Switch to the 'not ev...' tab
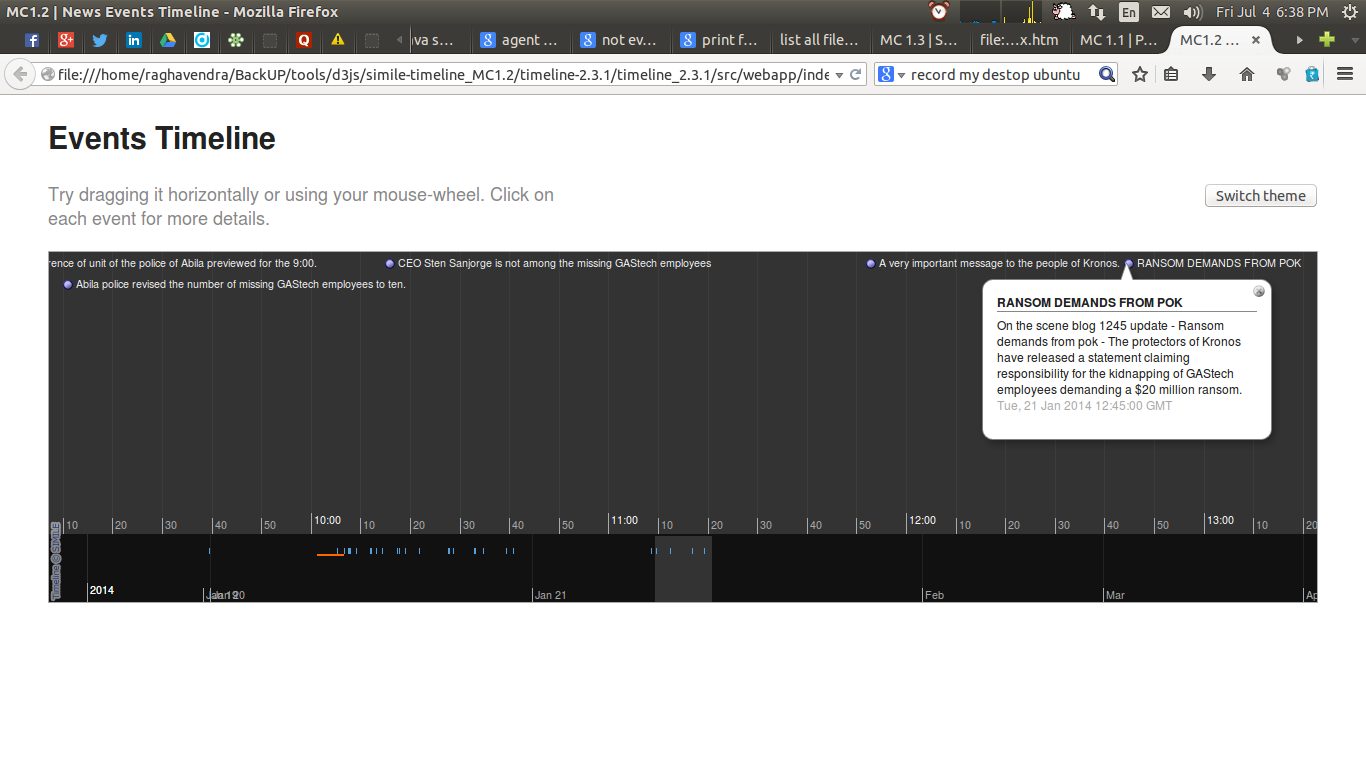 (619, 40)
